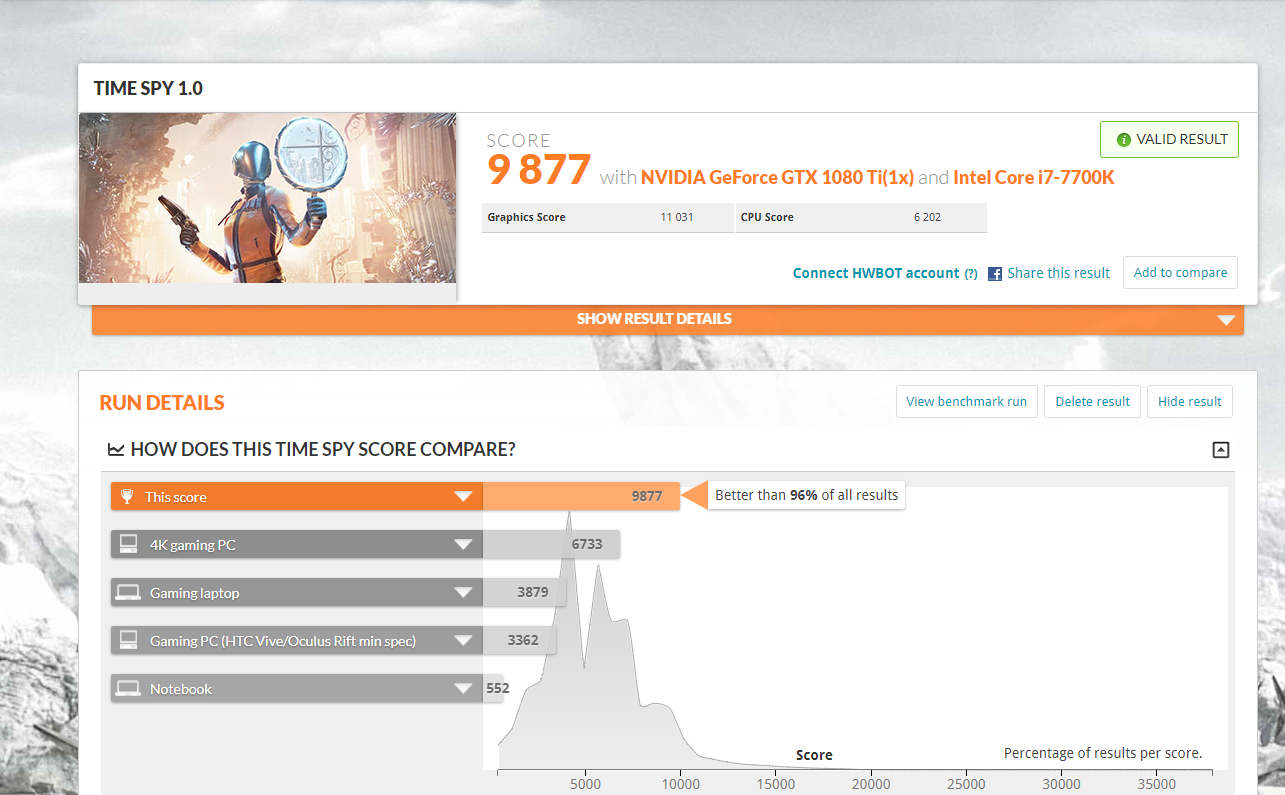Open the Gaming PC (HTC Vive/Oculus Rift) dropdown arrow

[x=462, y=641]
